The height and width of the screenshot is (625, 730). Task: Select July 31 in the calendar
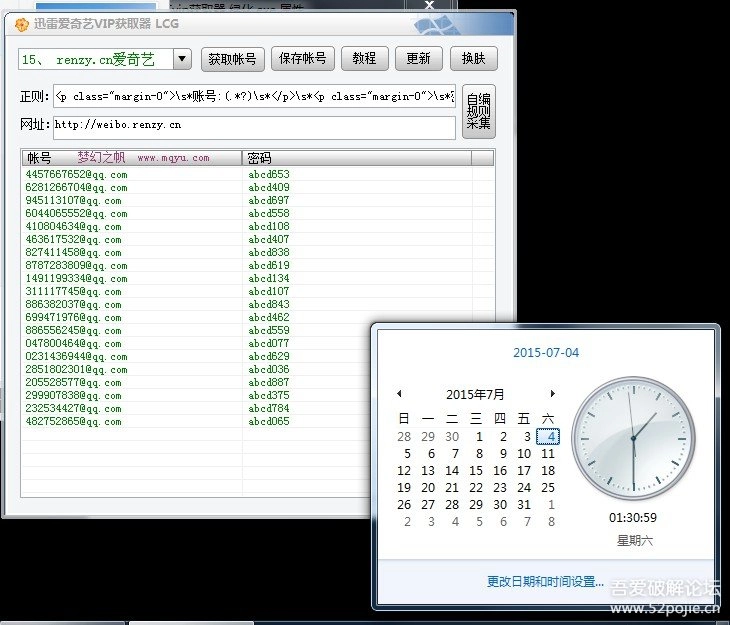524,505
